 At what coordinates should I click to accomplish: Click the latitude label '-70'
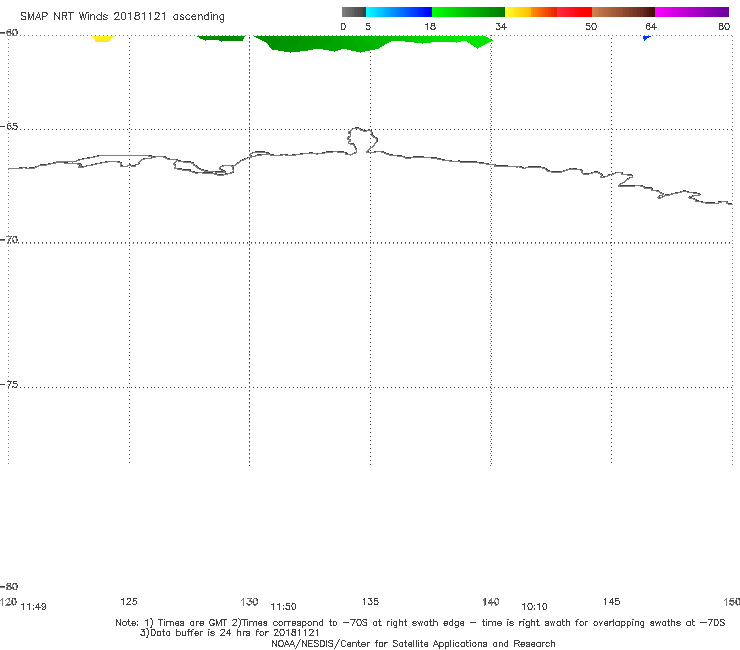9,240
